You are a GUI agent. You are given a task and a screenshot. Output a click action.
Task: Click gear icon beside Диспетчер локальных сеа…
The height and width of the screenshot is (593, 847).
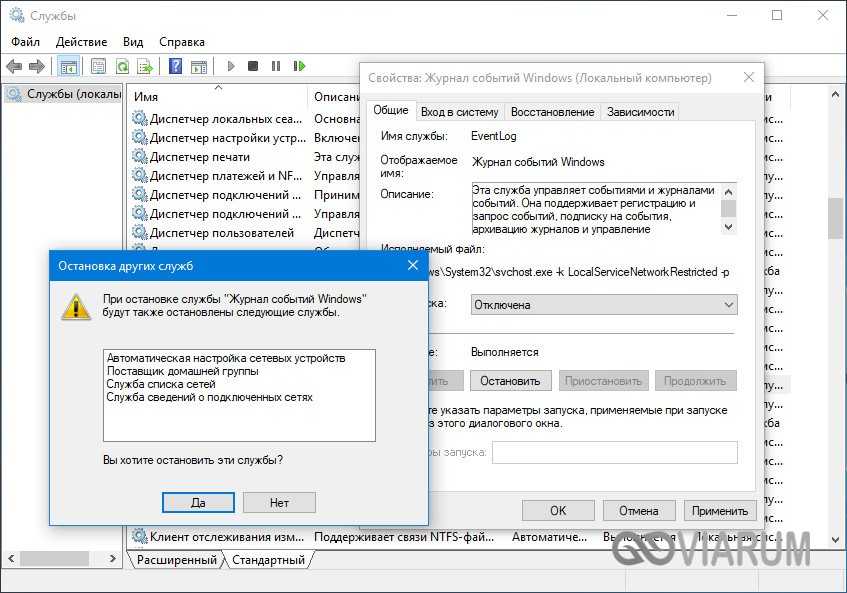pos(140,118)
